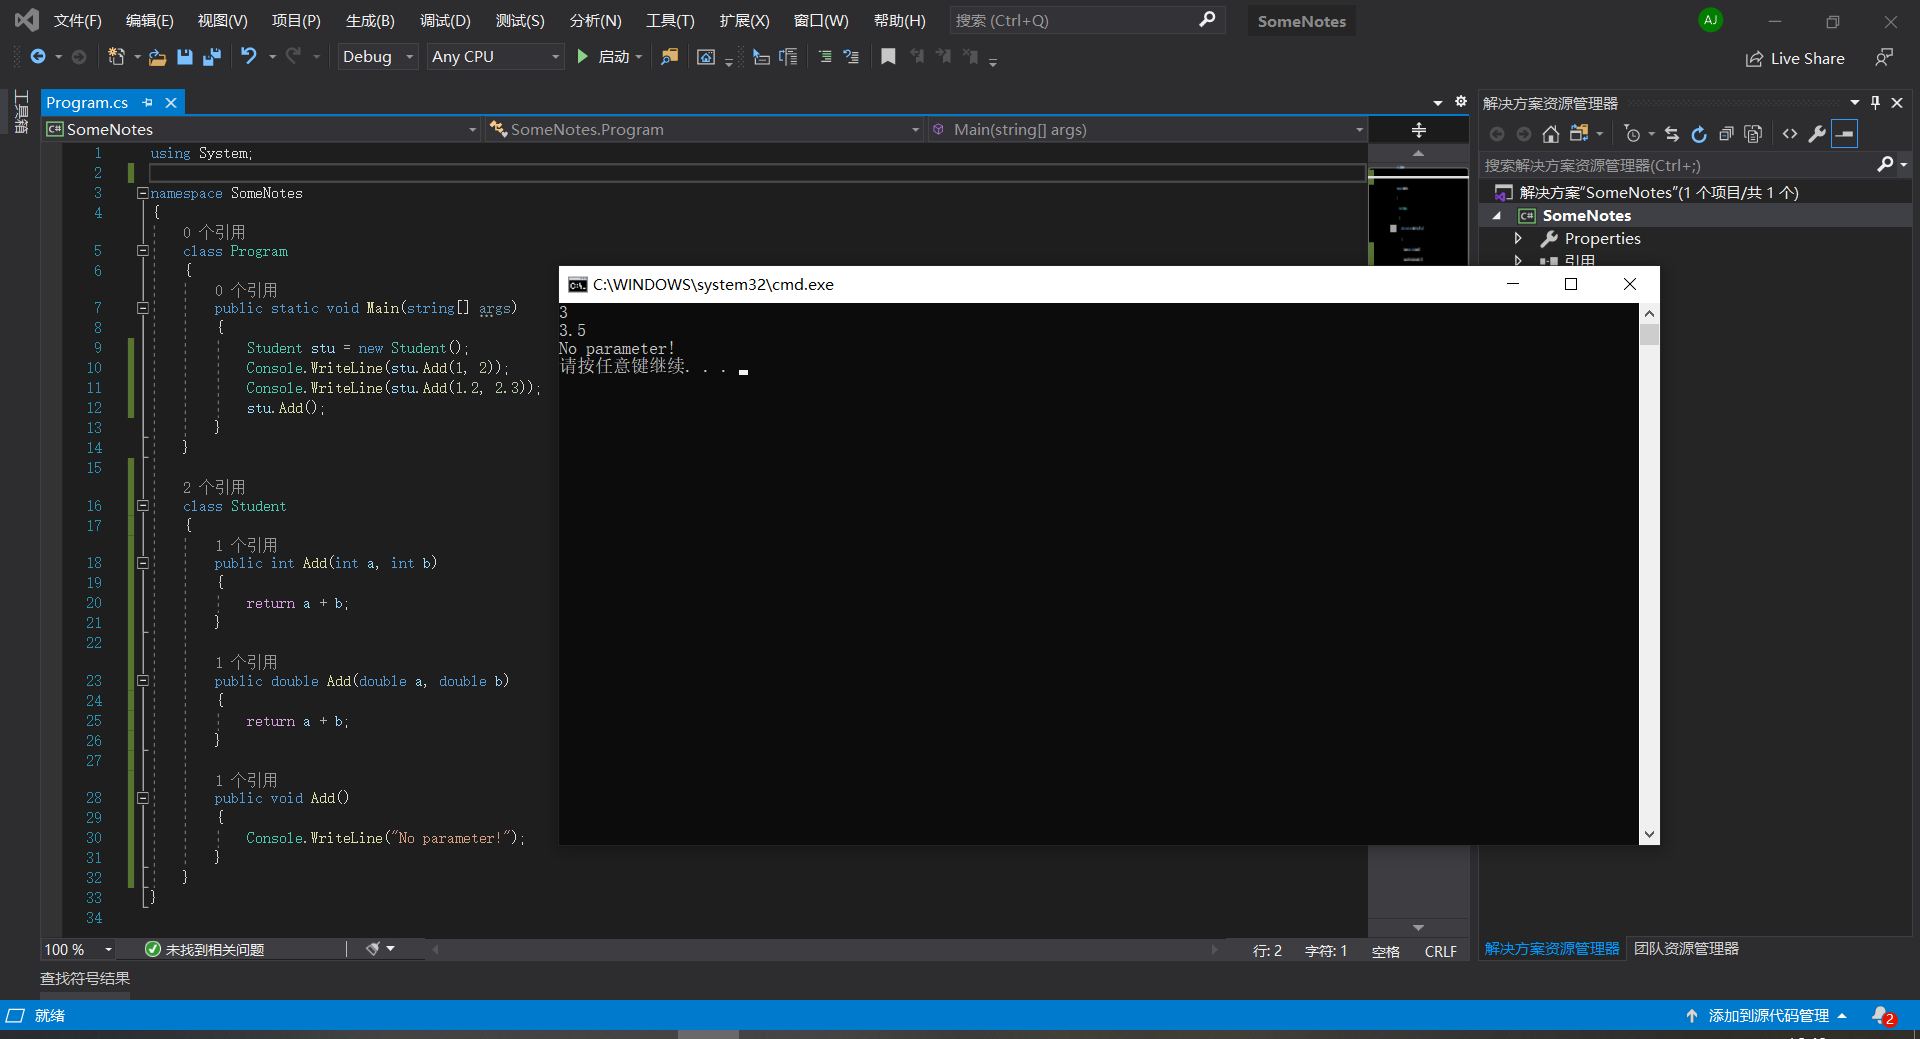Collapse the Main method code block
1920x1039 pixels.
[142, 308]
